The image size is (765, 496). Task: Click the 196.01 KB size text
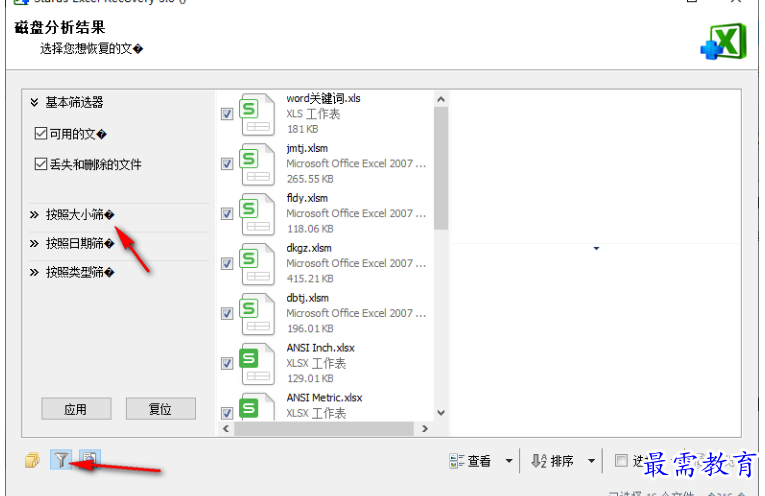tap(310, 328)
